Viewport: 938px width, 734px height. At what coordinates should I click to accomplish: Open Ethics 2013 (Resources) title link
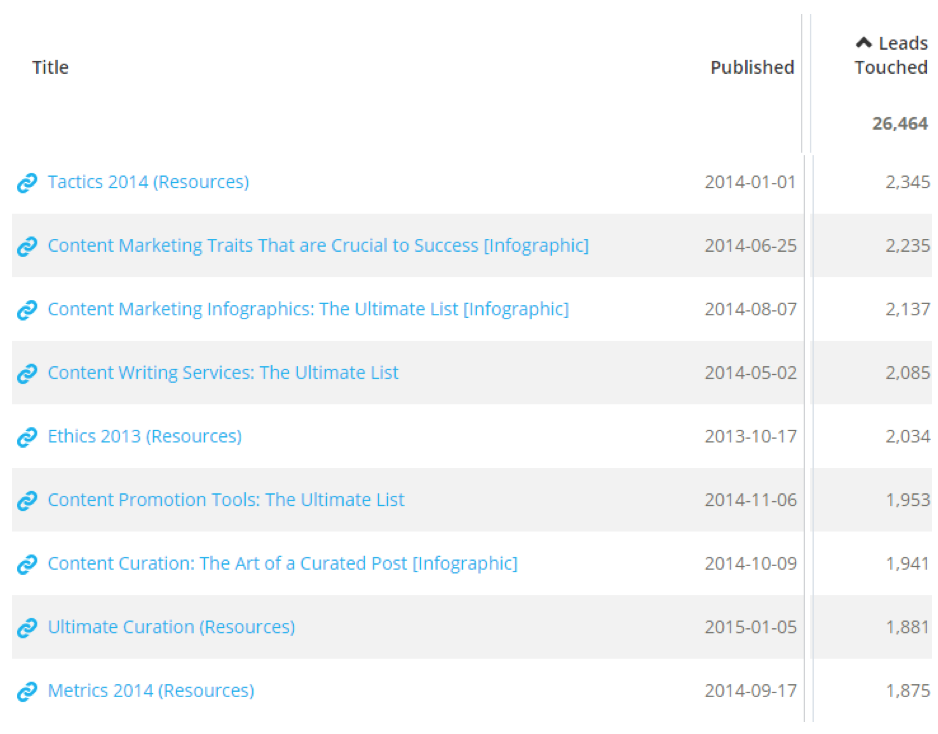pyautogui.click(x=145, y=436)
